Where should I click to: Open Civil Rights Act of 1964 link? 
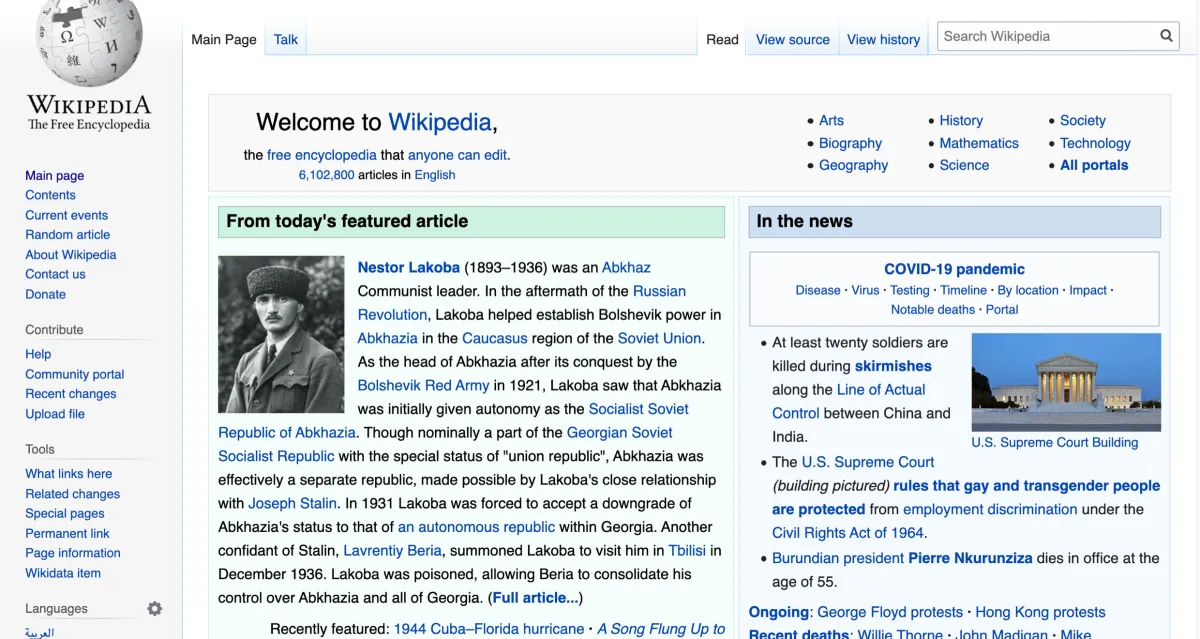click(849, 533)
